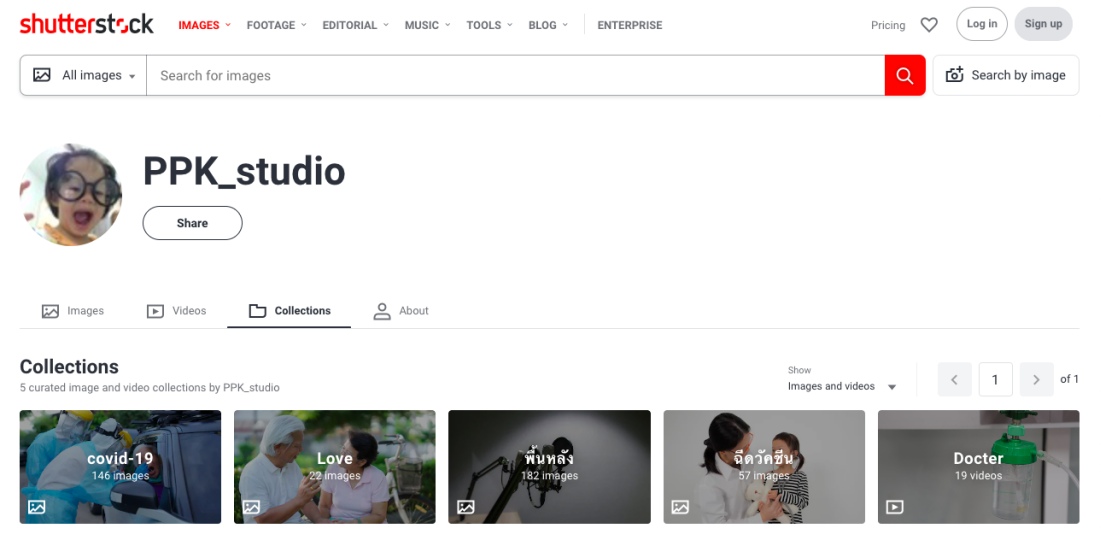Click image-type icon on พื้นหลัง collection
Image resolution: width=1100 pixels, height=540 pixels.
pos(466,506)
